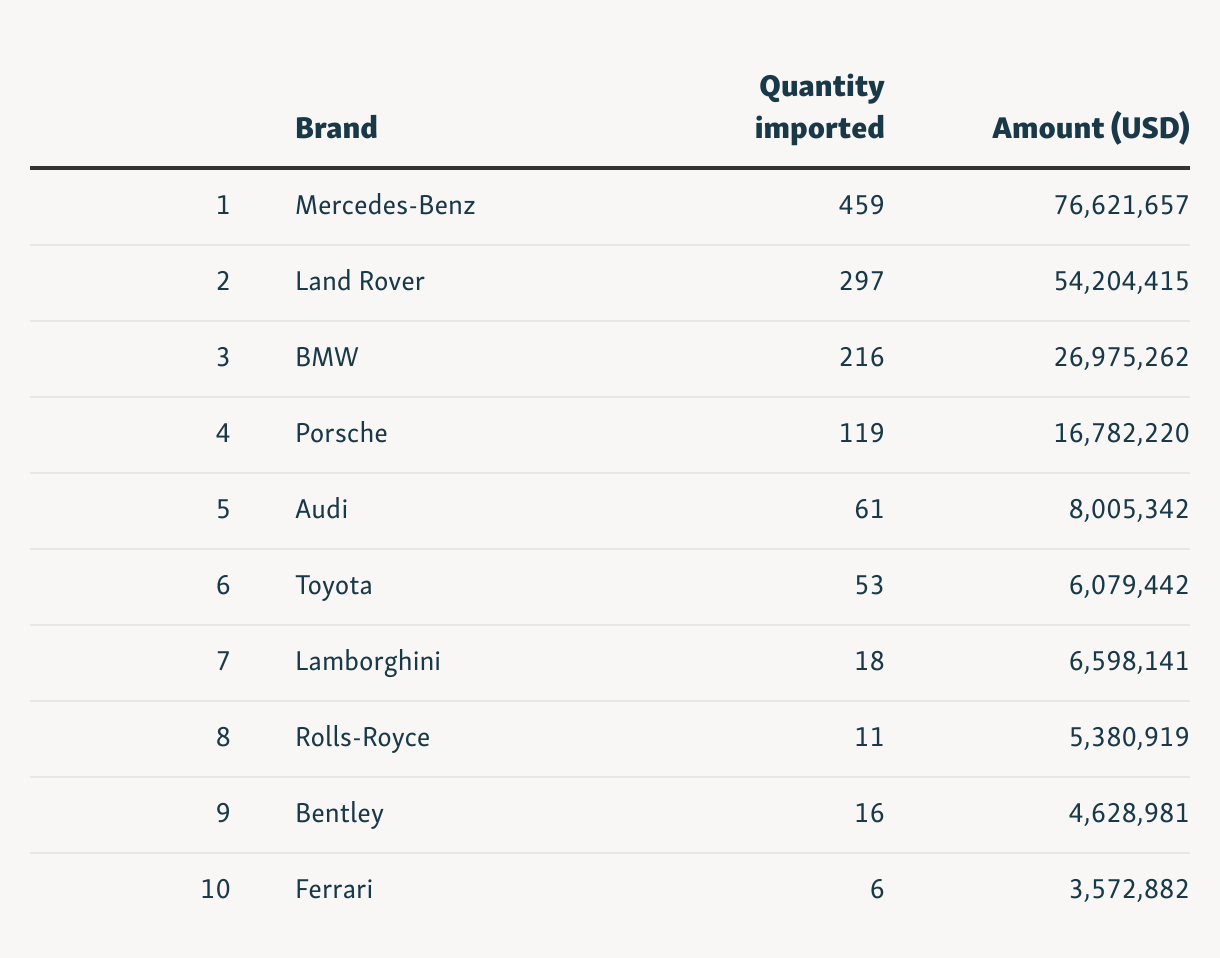Select the Mercedes-Benz brand cell
This screenshot has height=958, width=1220.
385,205
